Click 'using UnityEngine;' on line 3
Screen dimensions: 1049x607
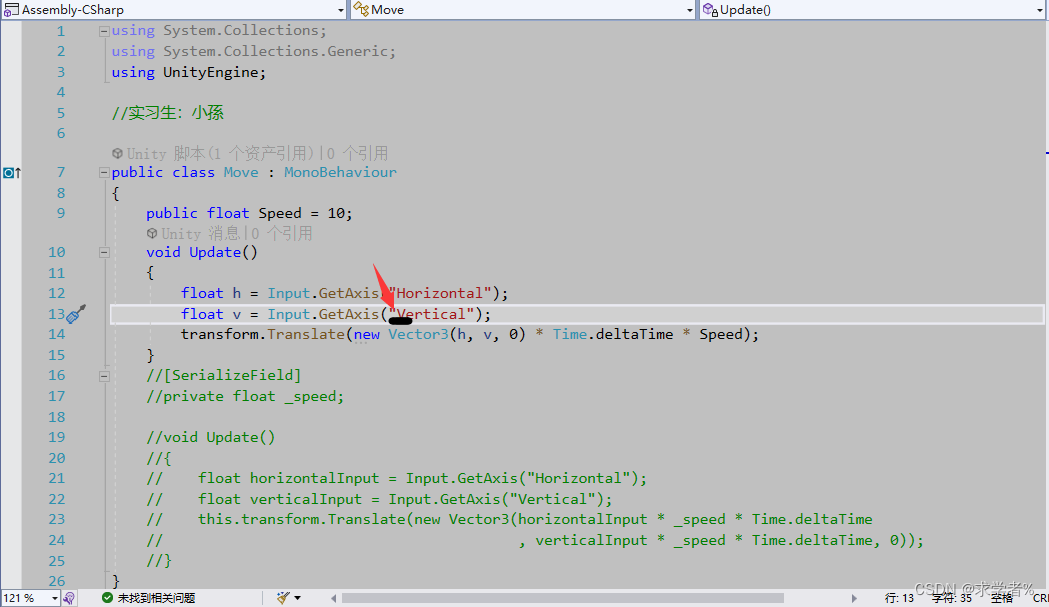tap(189, 72)
